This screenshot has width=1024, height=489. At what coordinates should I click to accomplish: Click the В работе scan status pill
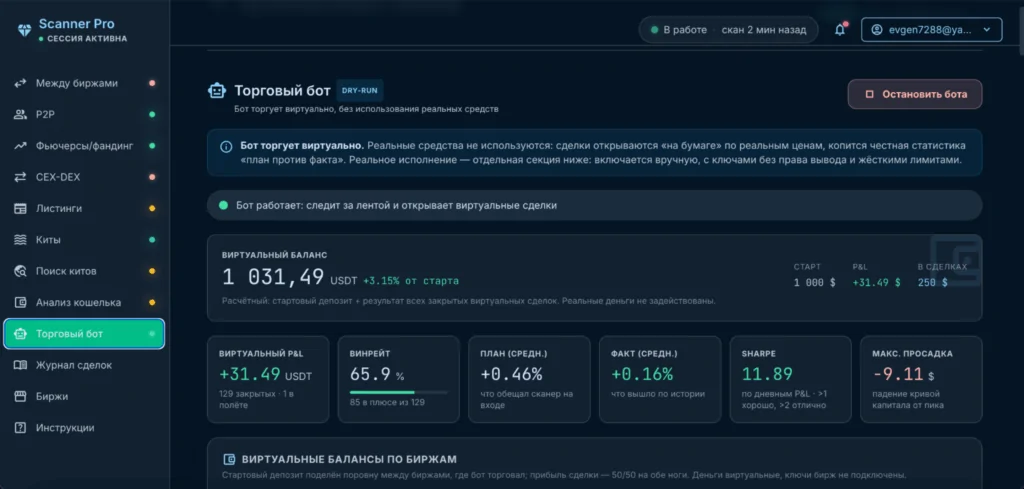point(728,29)
